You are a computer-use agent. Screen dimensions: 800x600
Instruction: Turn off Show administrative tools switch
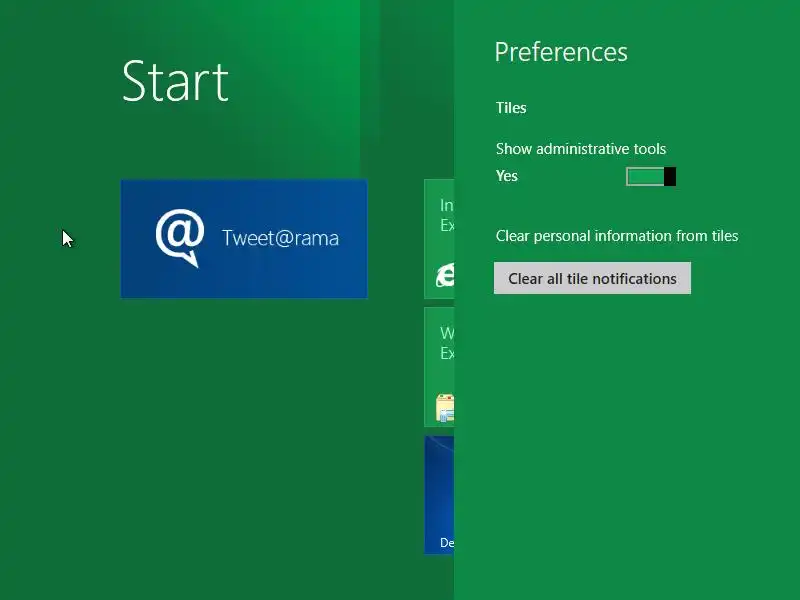651,177
